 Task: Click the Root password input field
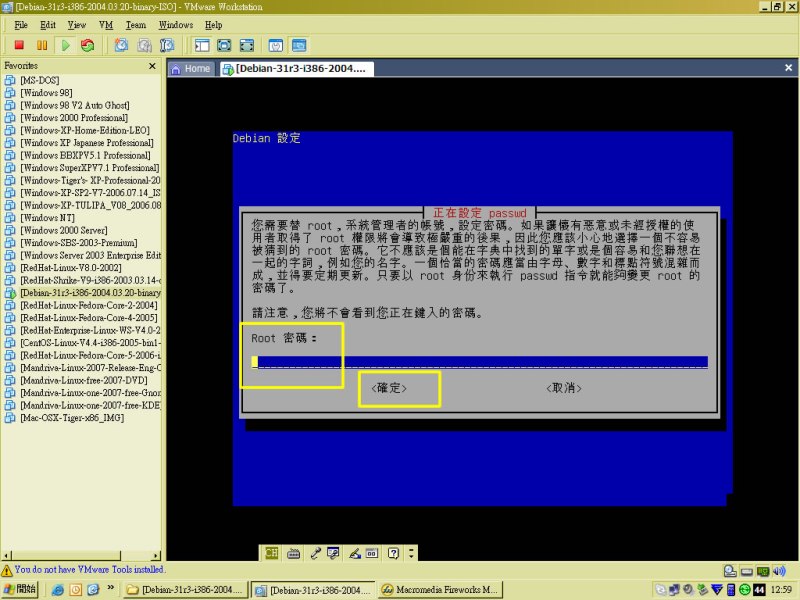pyautogui.click(x=480, y=362)
